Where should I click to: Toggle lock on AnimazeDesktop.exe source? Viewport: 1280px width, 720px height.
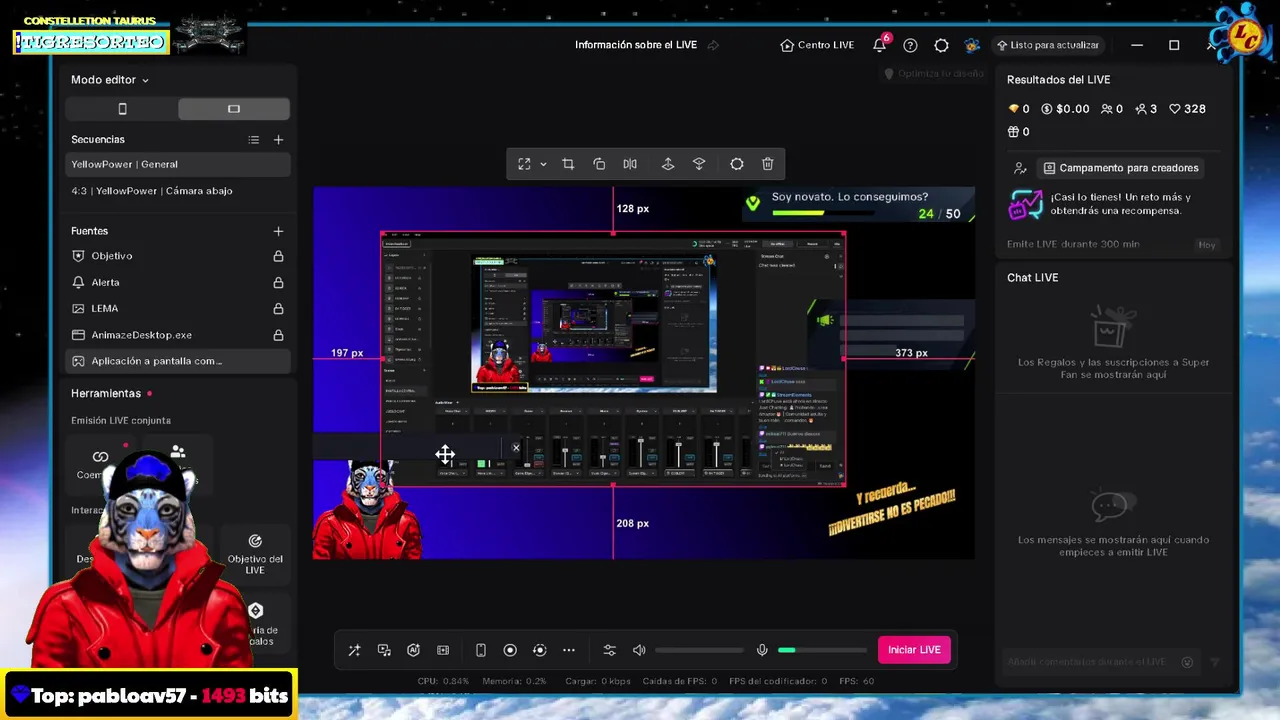pyautogui.click(x=278, y=335)
